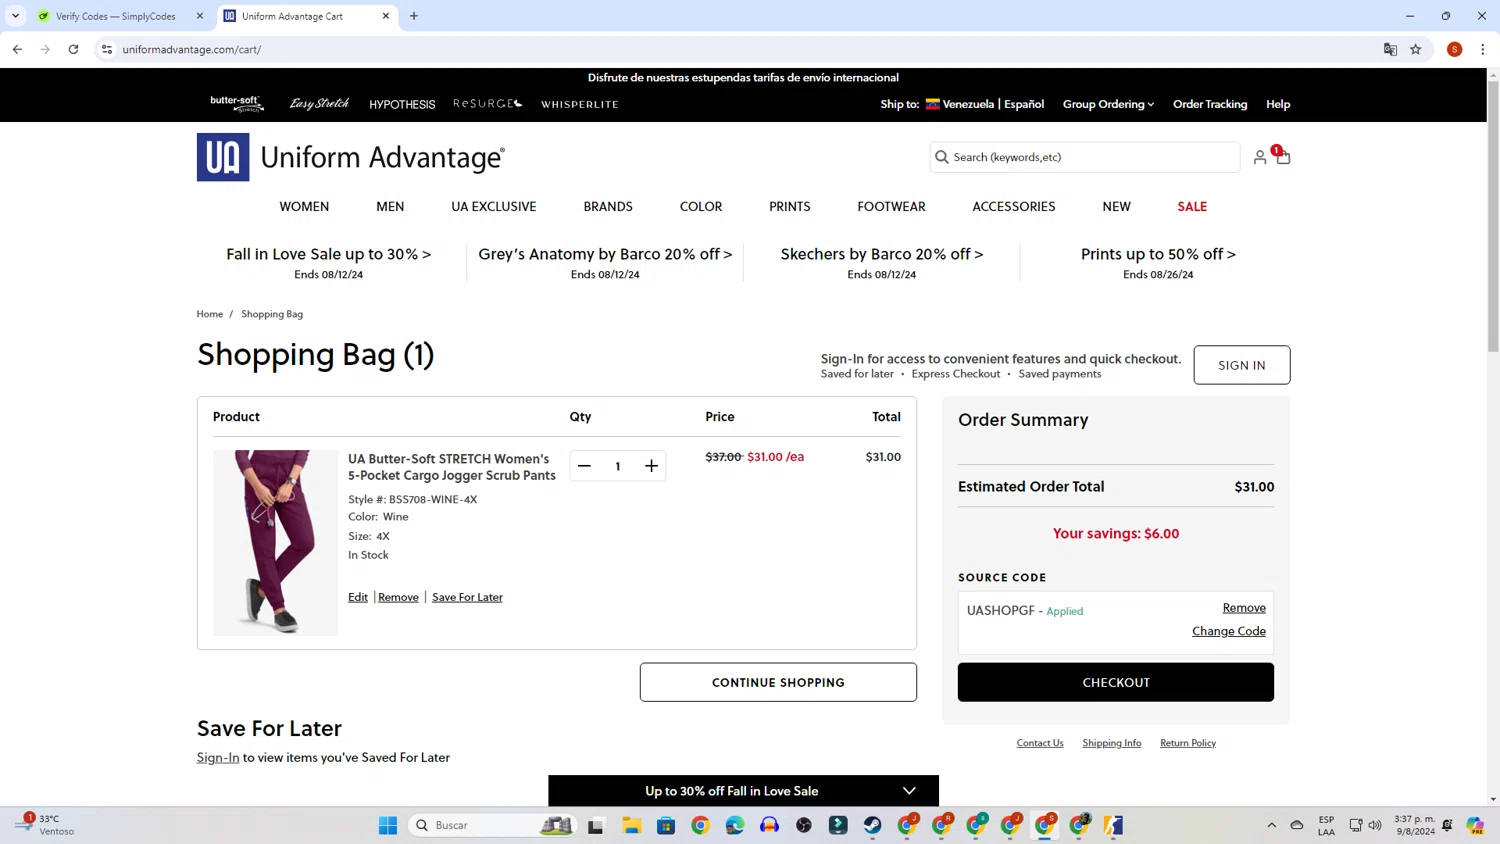Open the COLOR menu
The width and height of the screenshot is (1500, 844).
[x=701, y=207]
